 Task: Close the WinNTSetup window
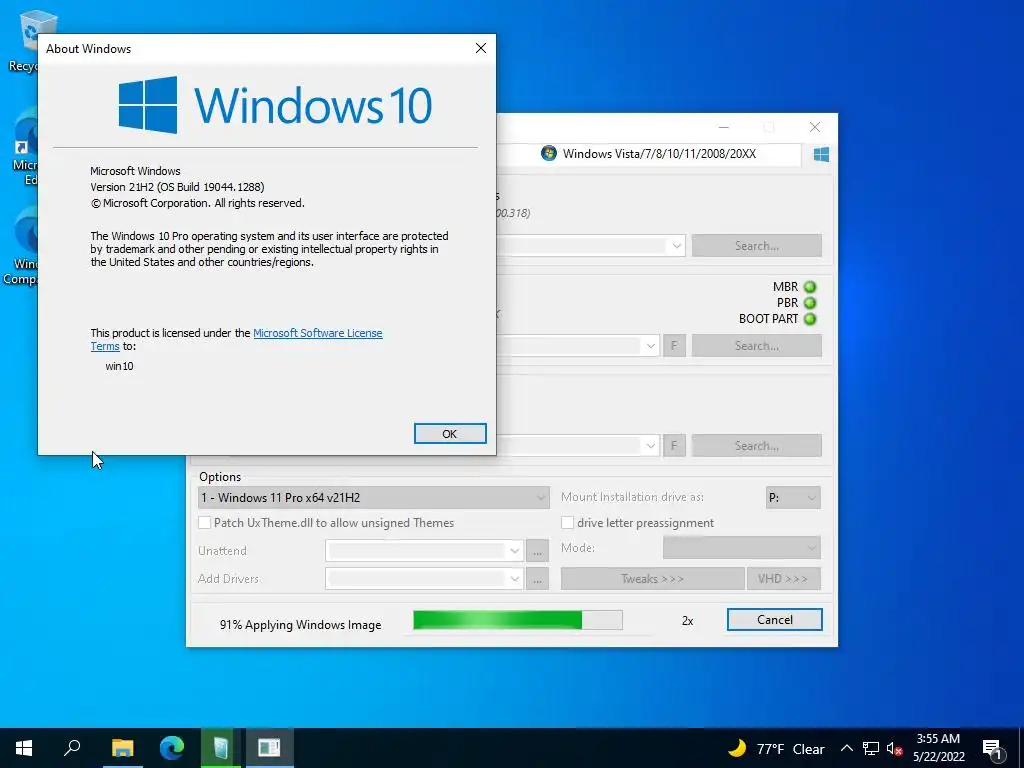click(x=814, y=127)
